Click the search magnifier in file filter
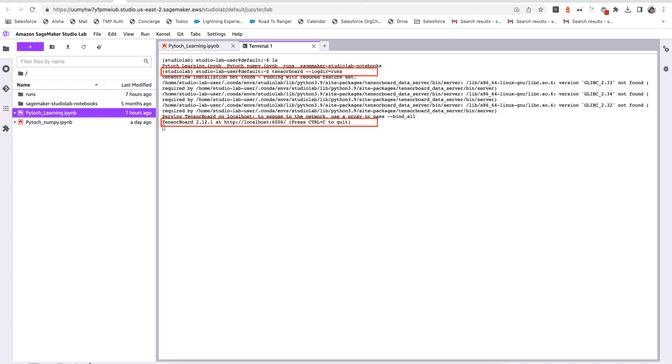The height and width of the screenshot is (364, 672). tap(146, 61)
